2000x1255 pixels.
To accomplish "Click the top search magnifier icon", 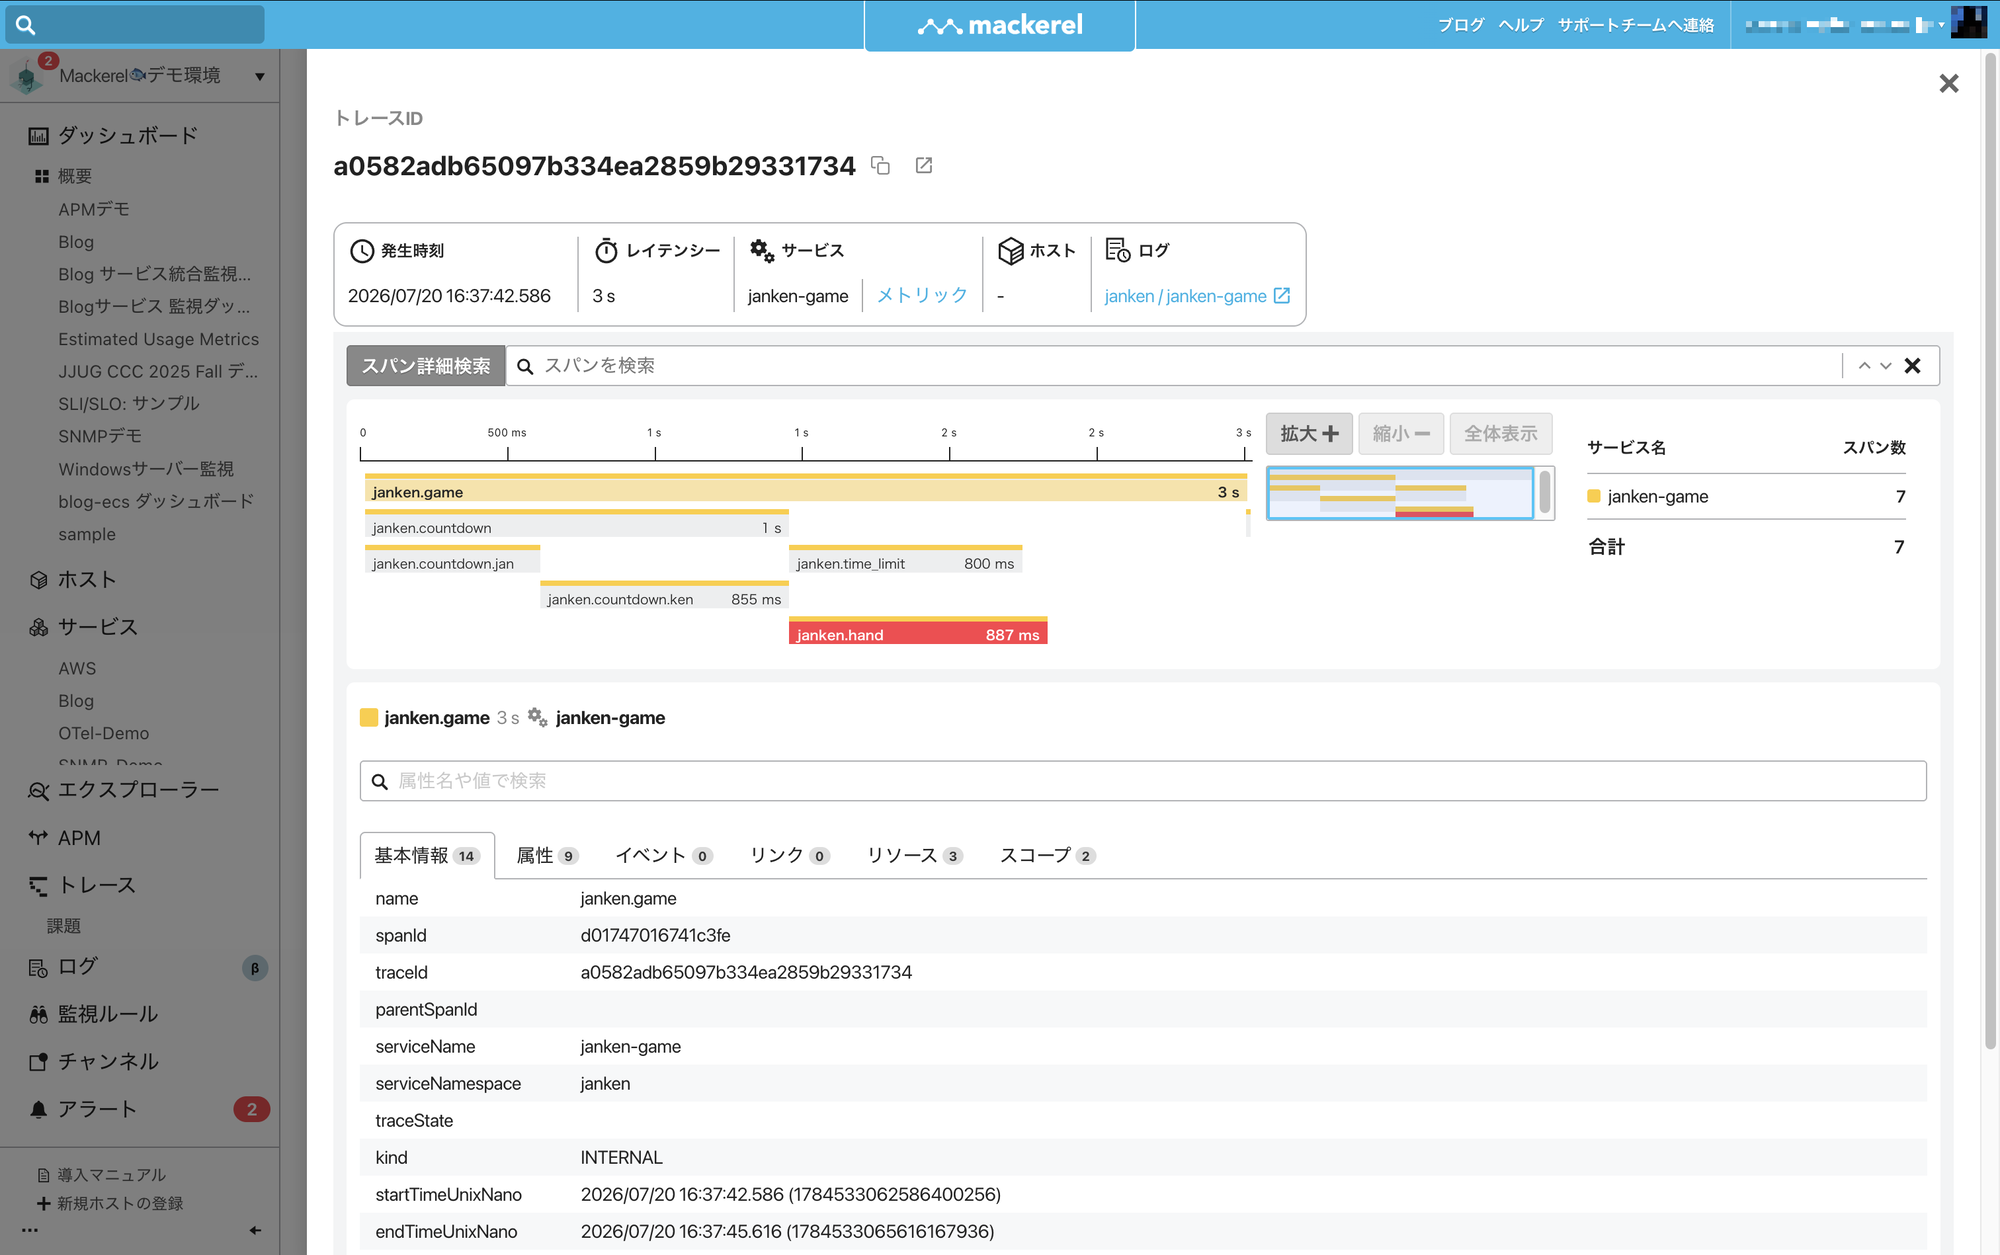I will (26, 25).
